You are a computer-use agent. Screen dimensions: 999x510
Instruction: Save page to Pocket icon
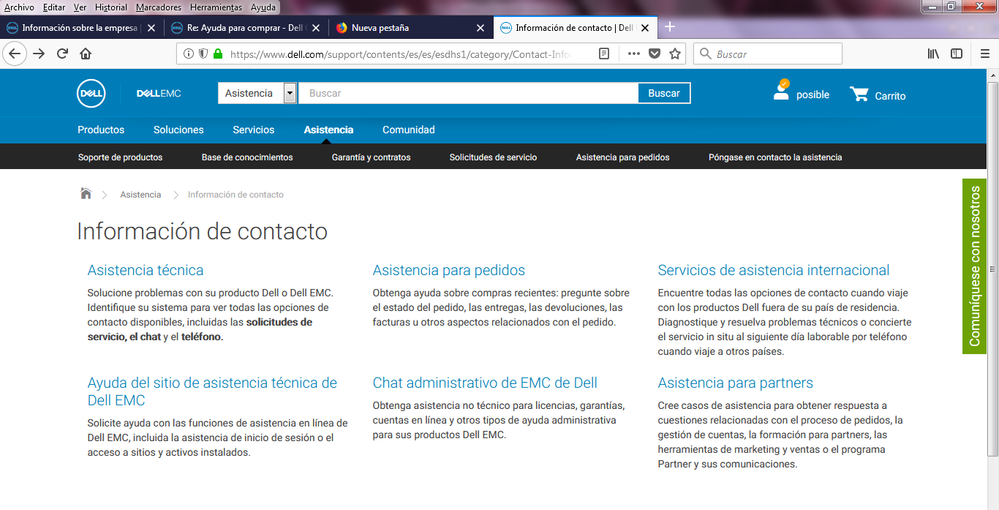click(654, 54)
